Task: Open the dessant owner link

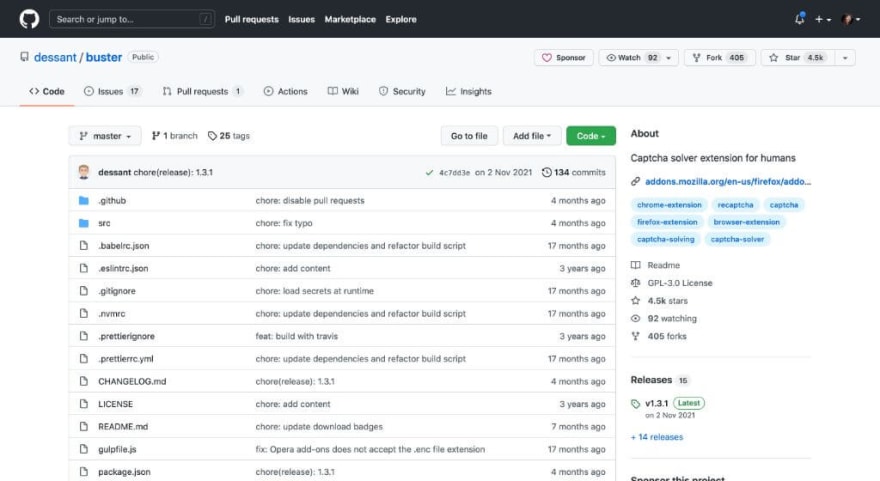Action: click(x=55, y=57)
